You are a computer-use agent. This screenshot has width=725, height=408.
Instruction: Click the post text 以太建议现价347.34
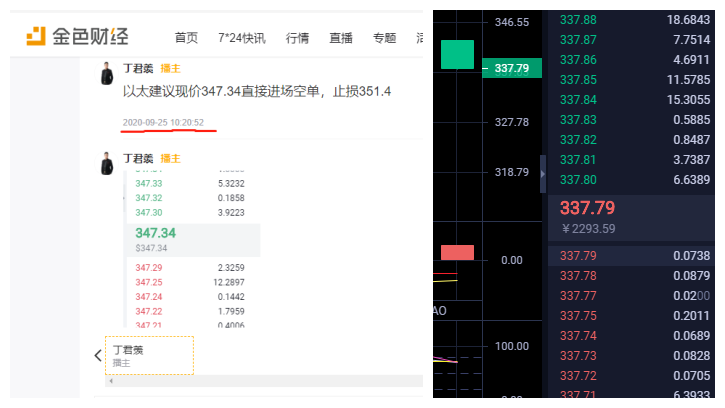[x=257, y=91]
